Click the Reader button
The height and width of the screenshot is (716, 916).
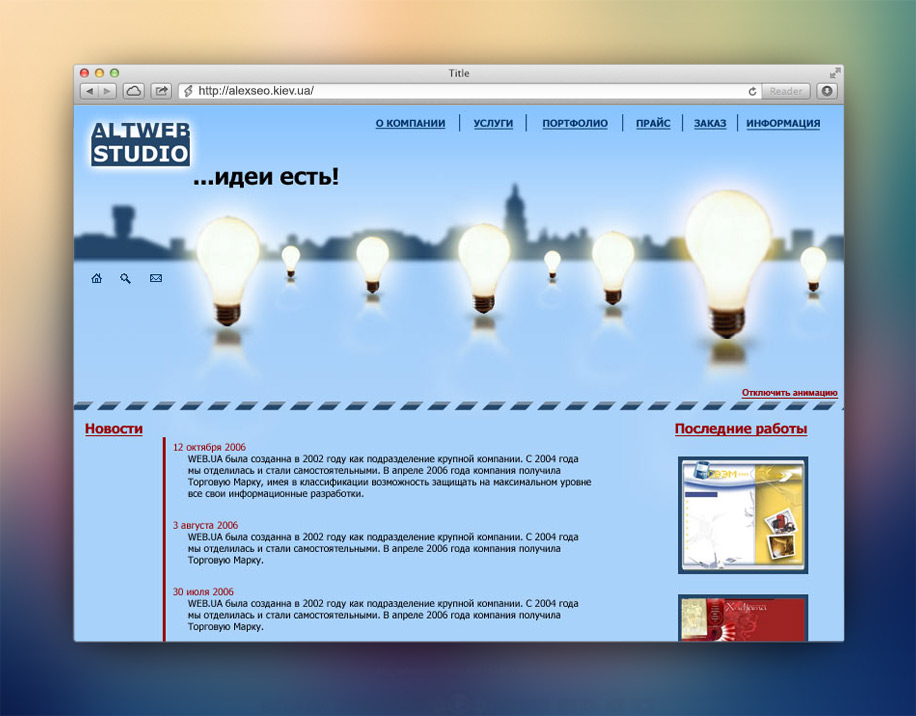(786, 91)
